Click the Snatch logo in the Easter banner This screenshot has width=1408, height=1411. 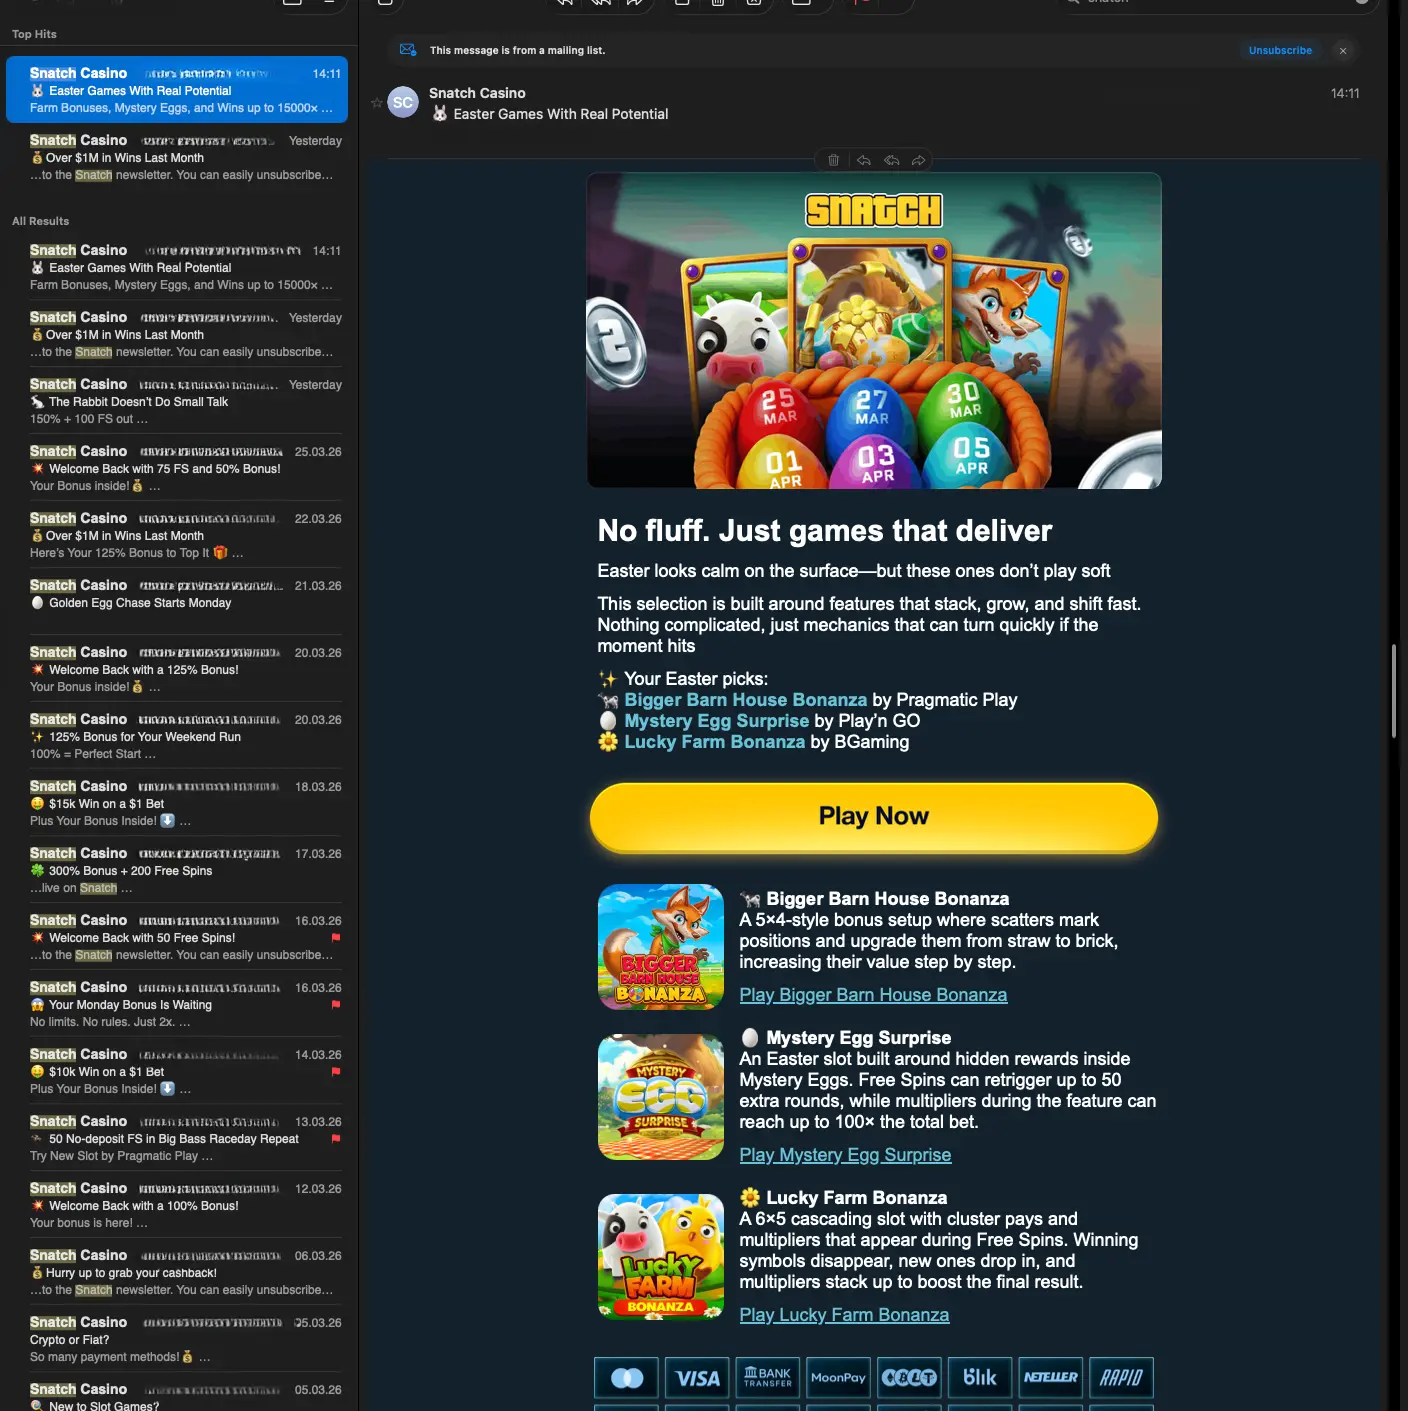(874, 210)
